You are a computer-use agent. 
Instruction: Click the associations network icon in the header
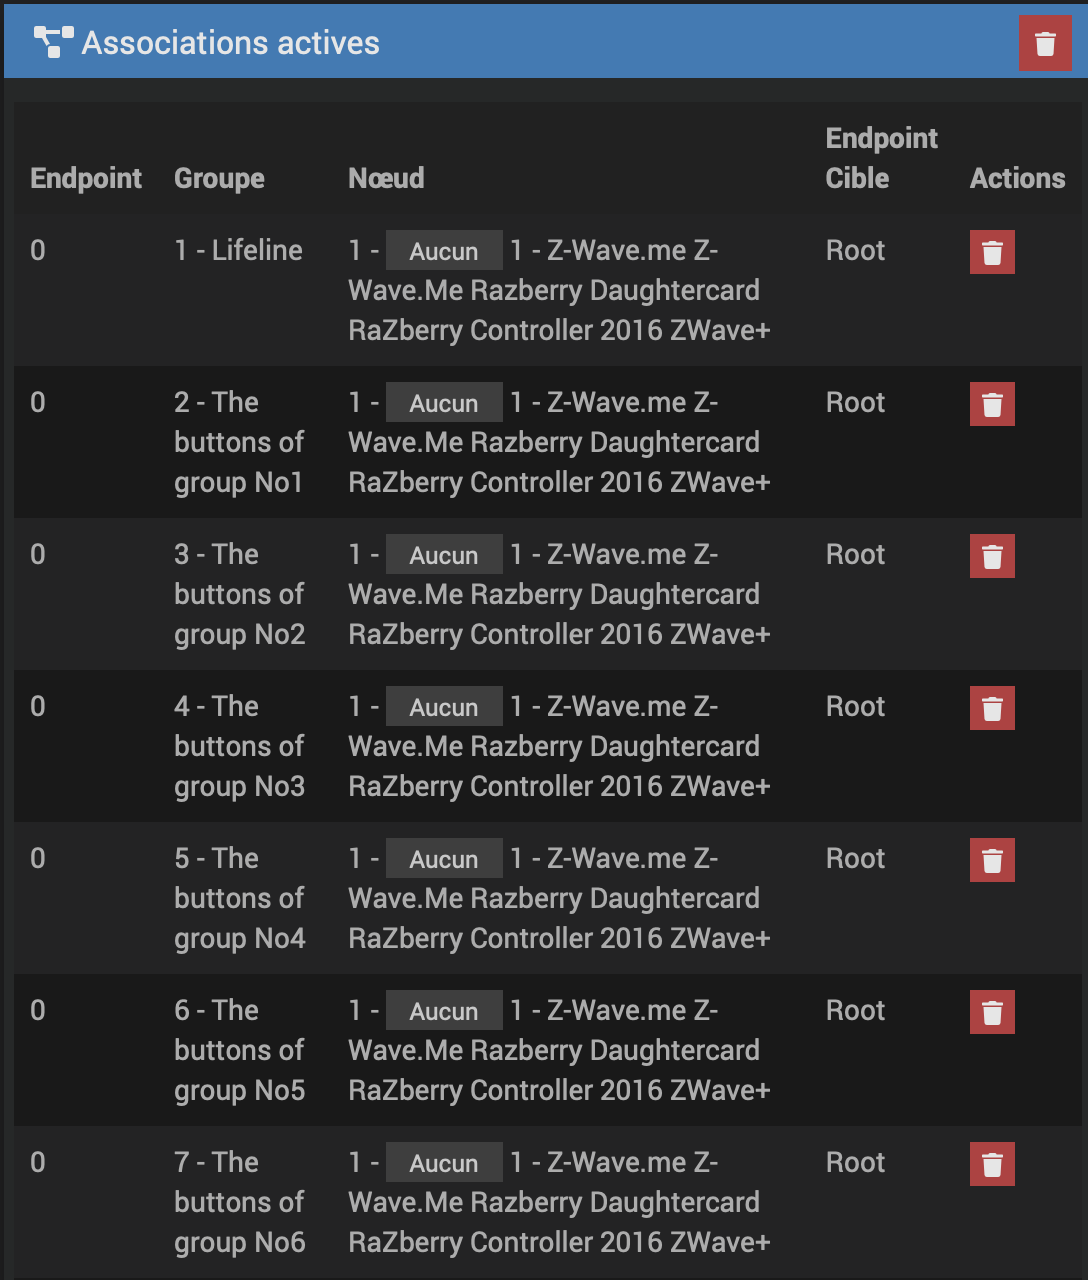tap(53, 43)
